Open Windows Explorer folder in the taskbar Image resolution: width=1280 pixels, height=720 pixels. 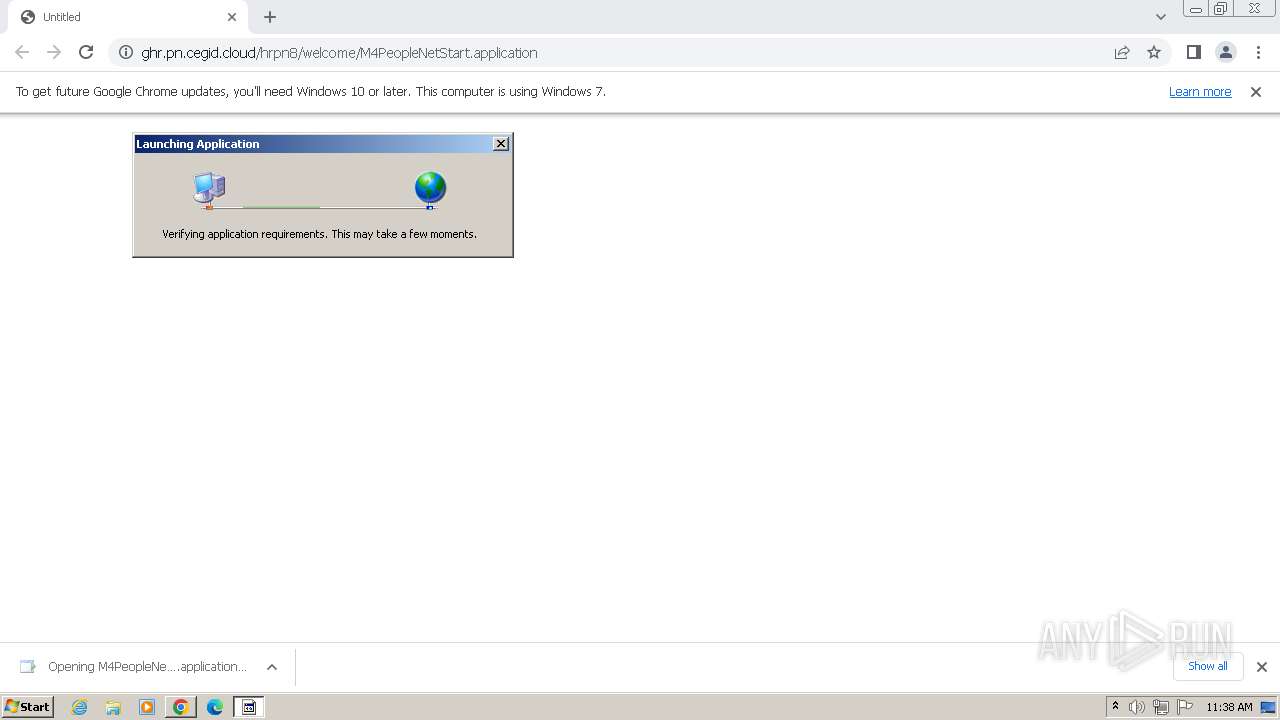tap(113, 707)
